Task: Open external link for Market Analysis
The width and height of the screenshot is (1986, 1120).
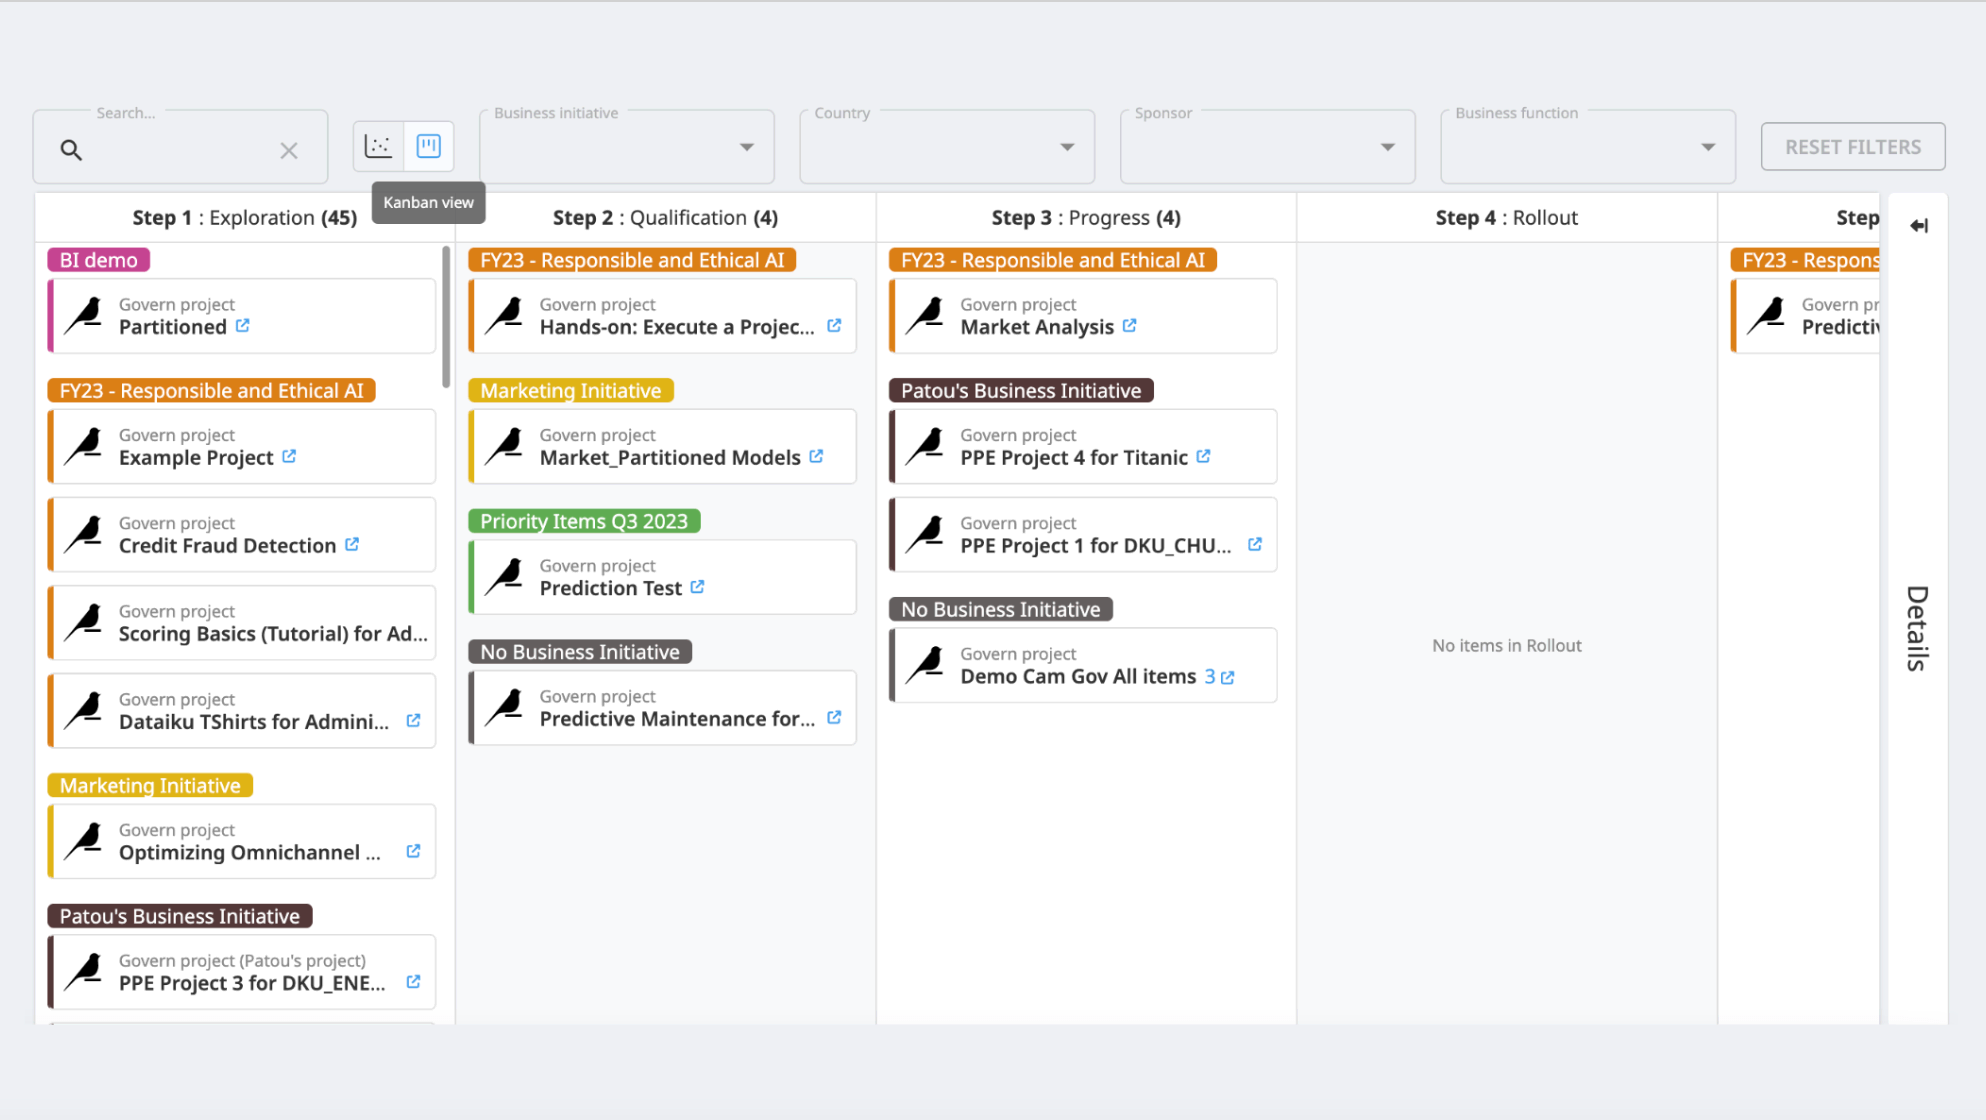Action: pyautogui.click(x=1129, y=326)
